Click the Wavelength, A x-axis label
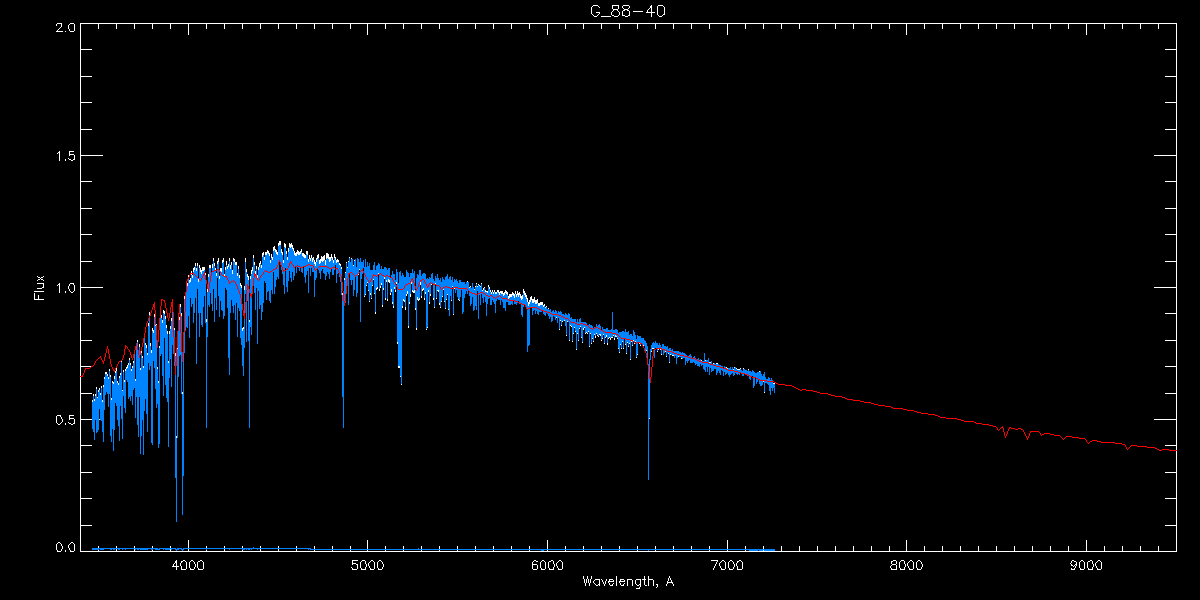 point(627,582)
